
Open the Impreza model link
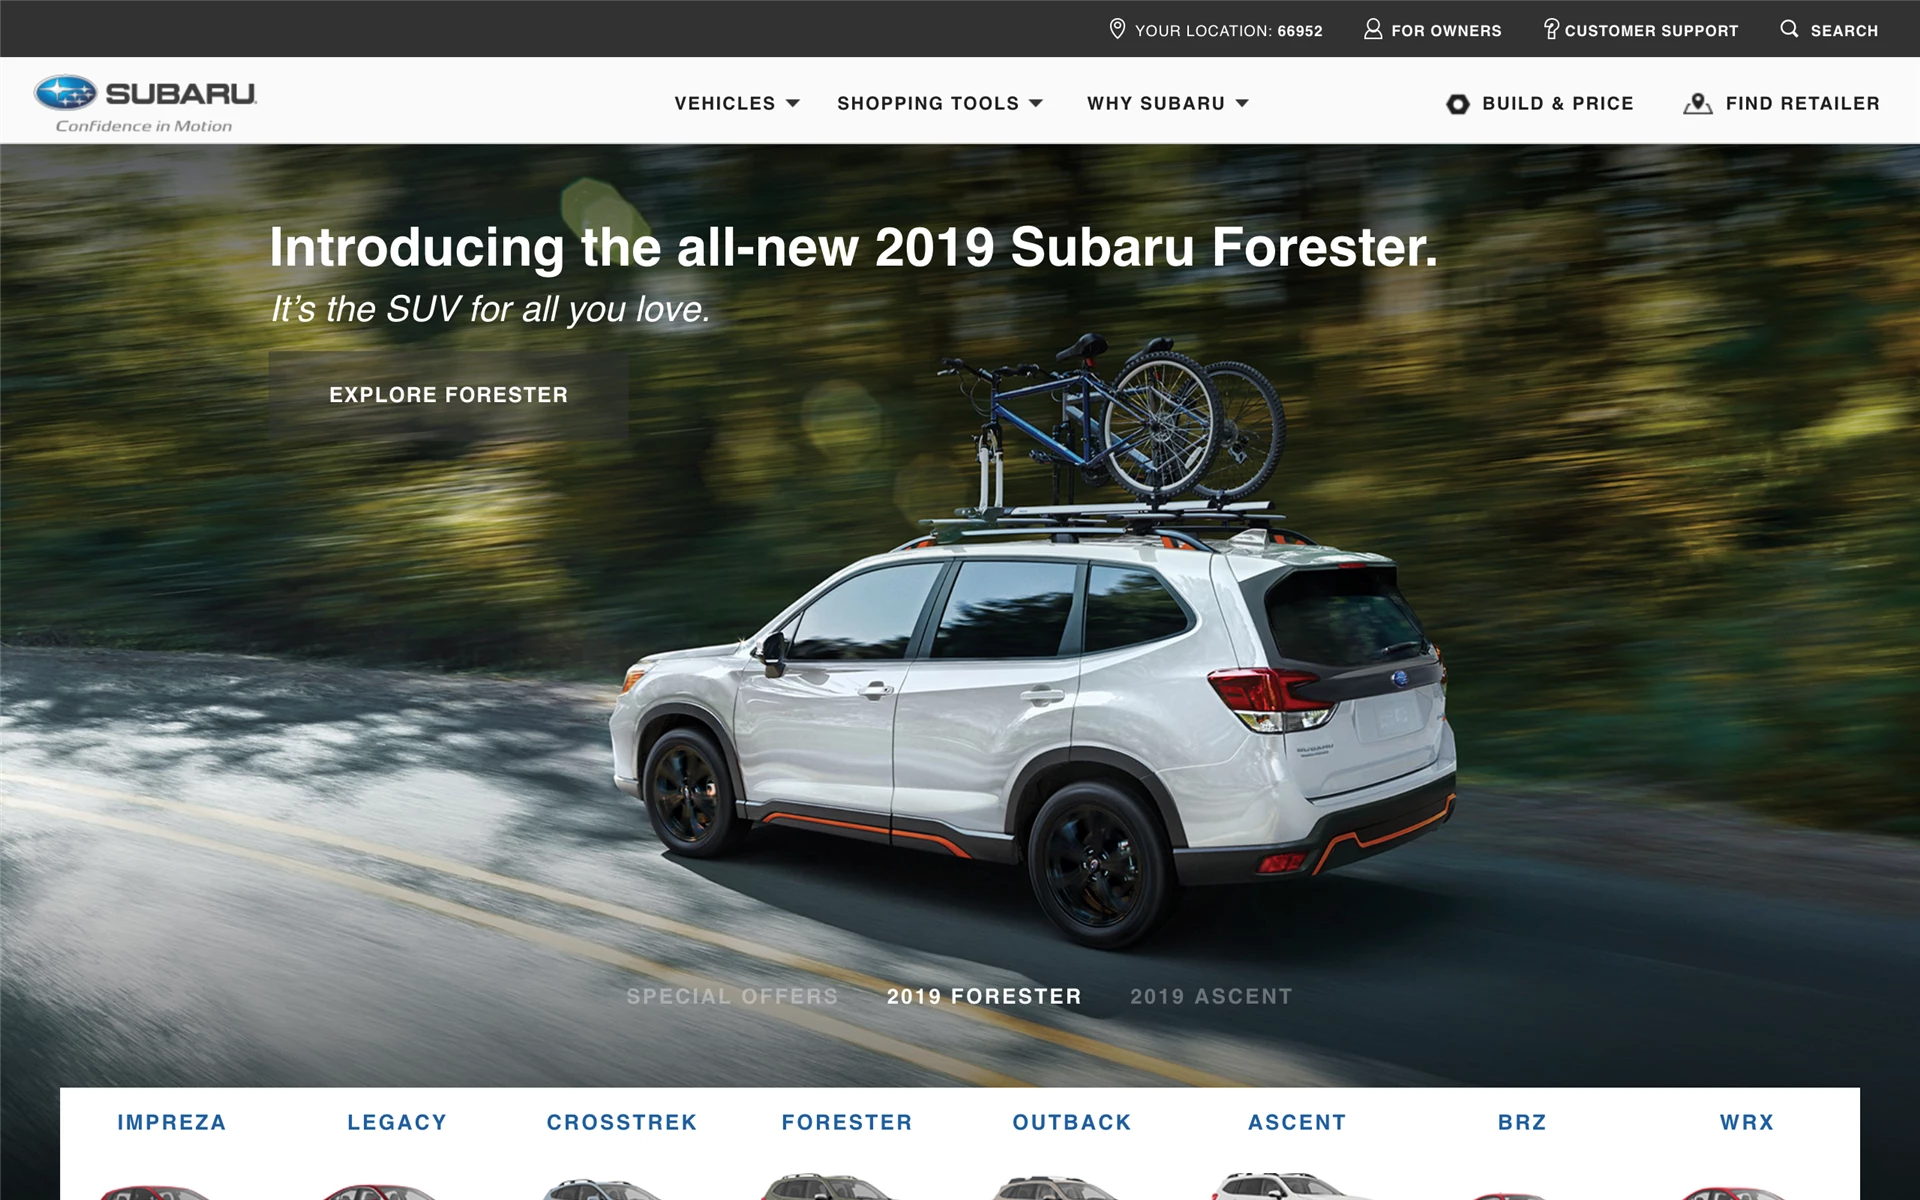172,1122
